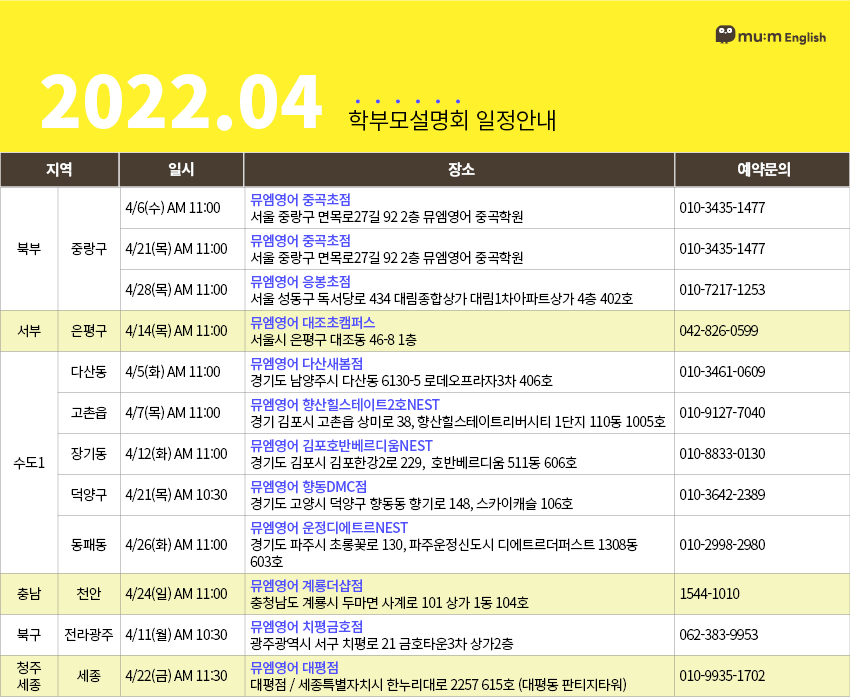
Task: Open 뮤엠영어 중곡초점 link in 4/21 AM 11:00 row
Action: [x=300, y=241]
